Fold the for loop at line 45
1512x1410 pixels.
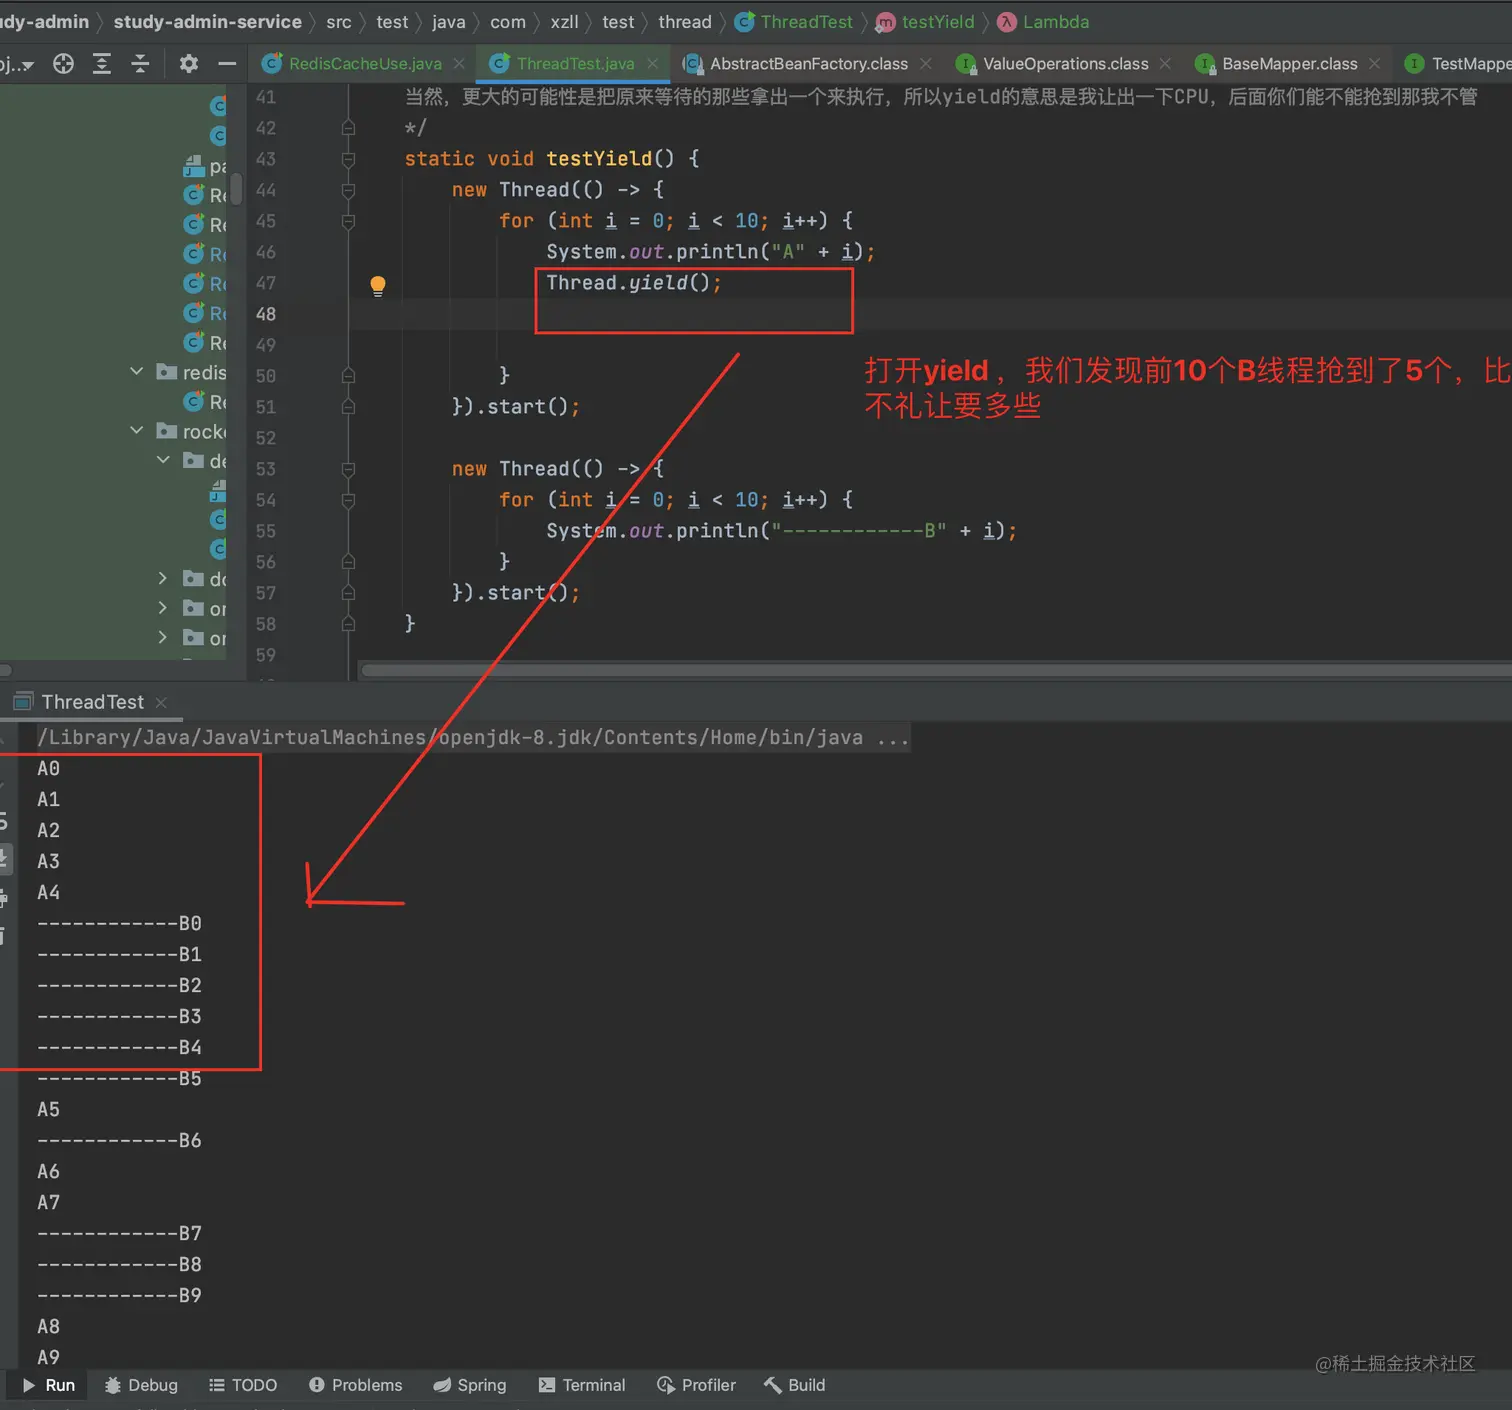348,221
